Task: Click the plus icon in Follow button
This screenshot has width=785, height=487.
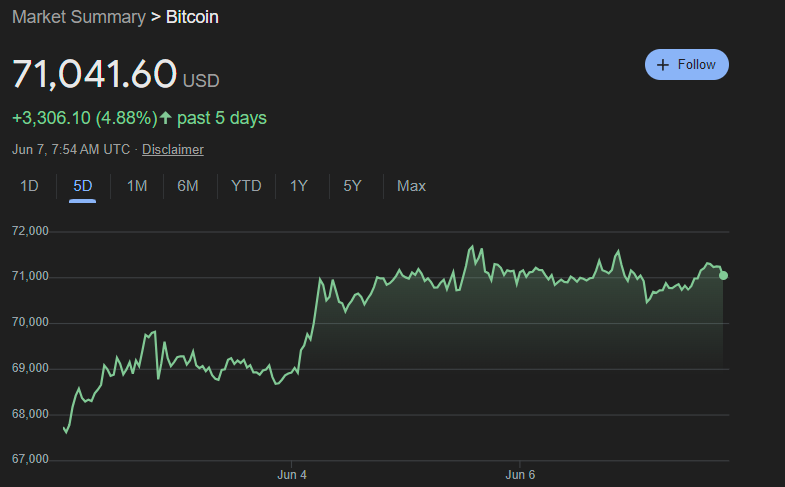Action: pyautogui.click(x=662, y=65)
